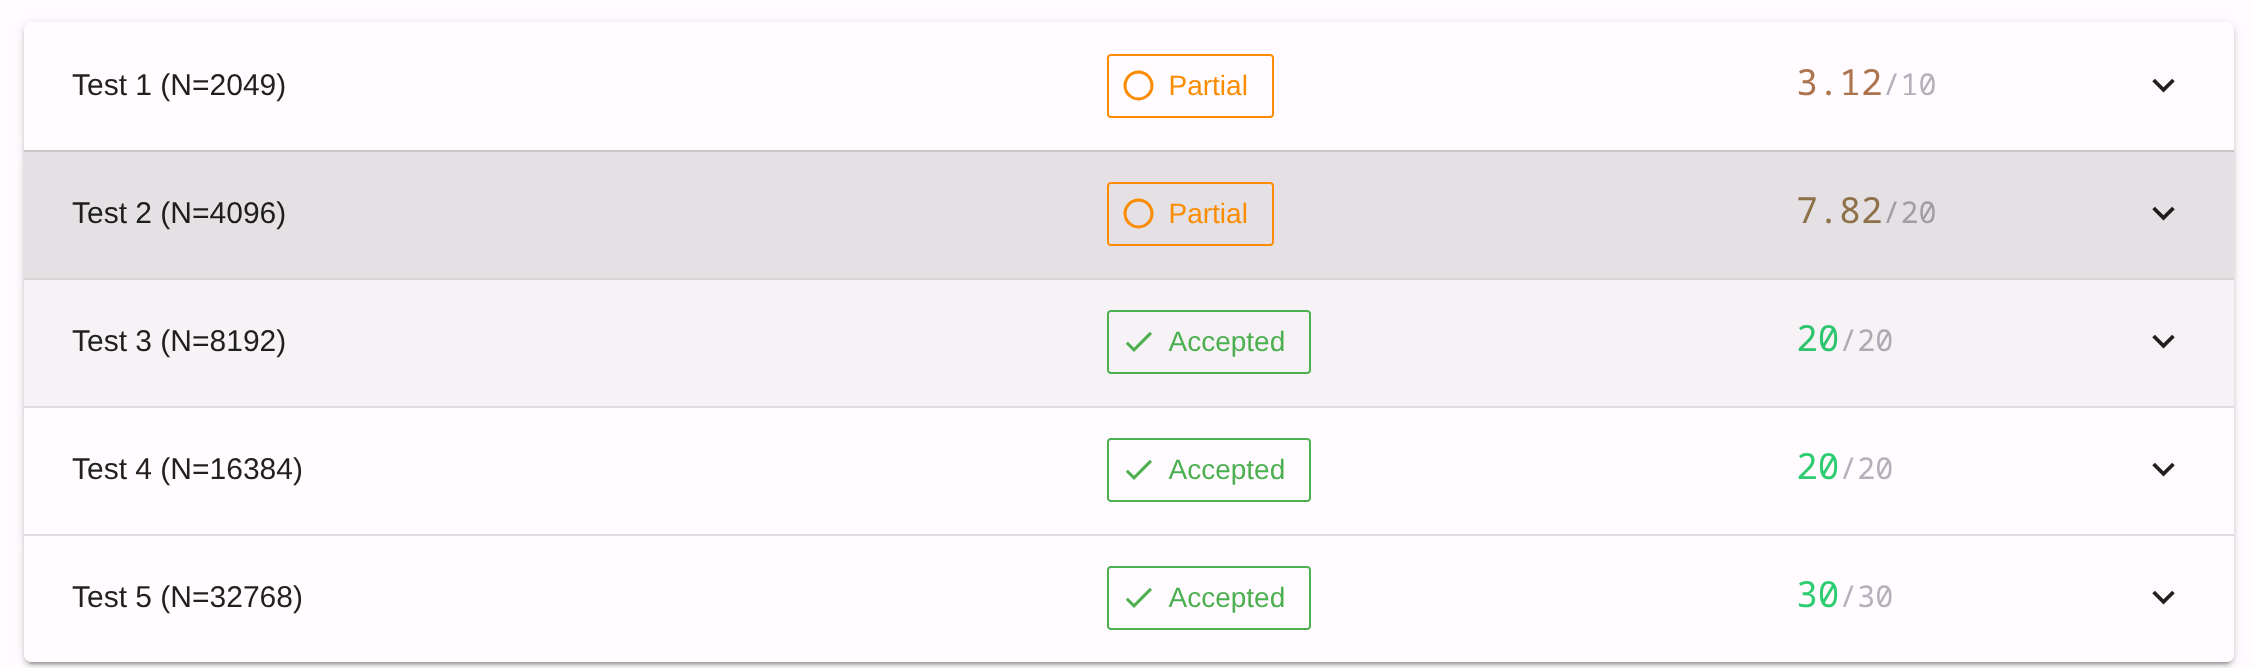
Task: Click green checkmark icon in Test 3
Action: coord(1138,342)
